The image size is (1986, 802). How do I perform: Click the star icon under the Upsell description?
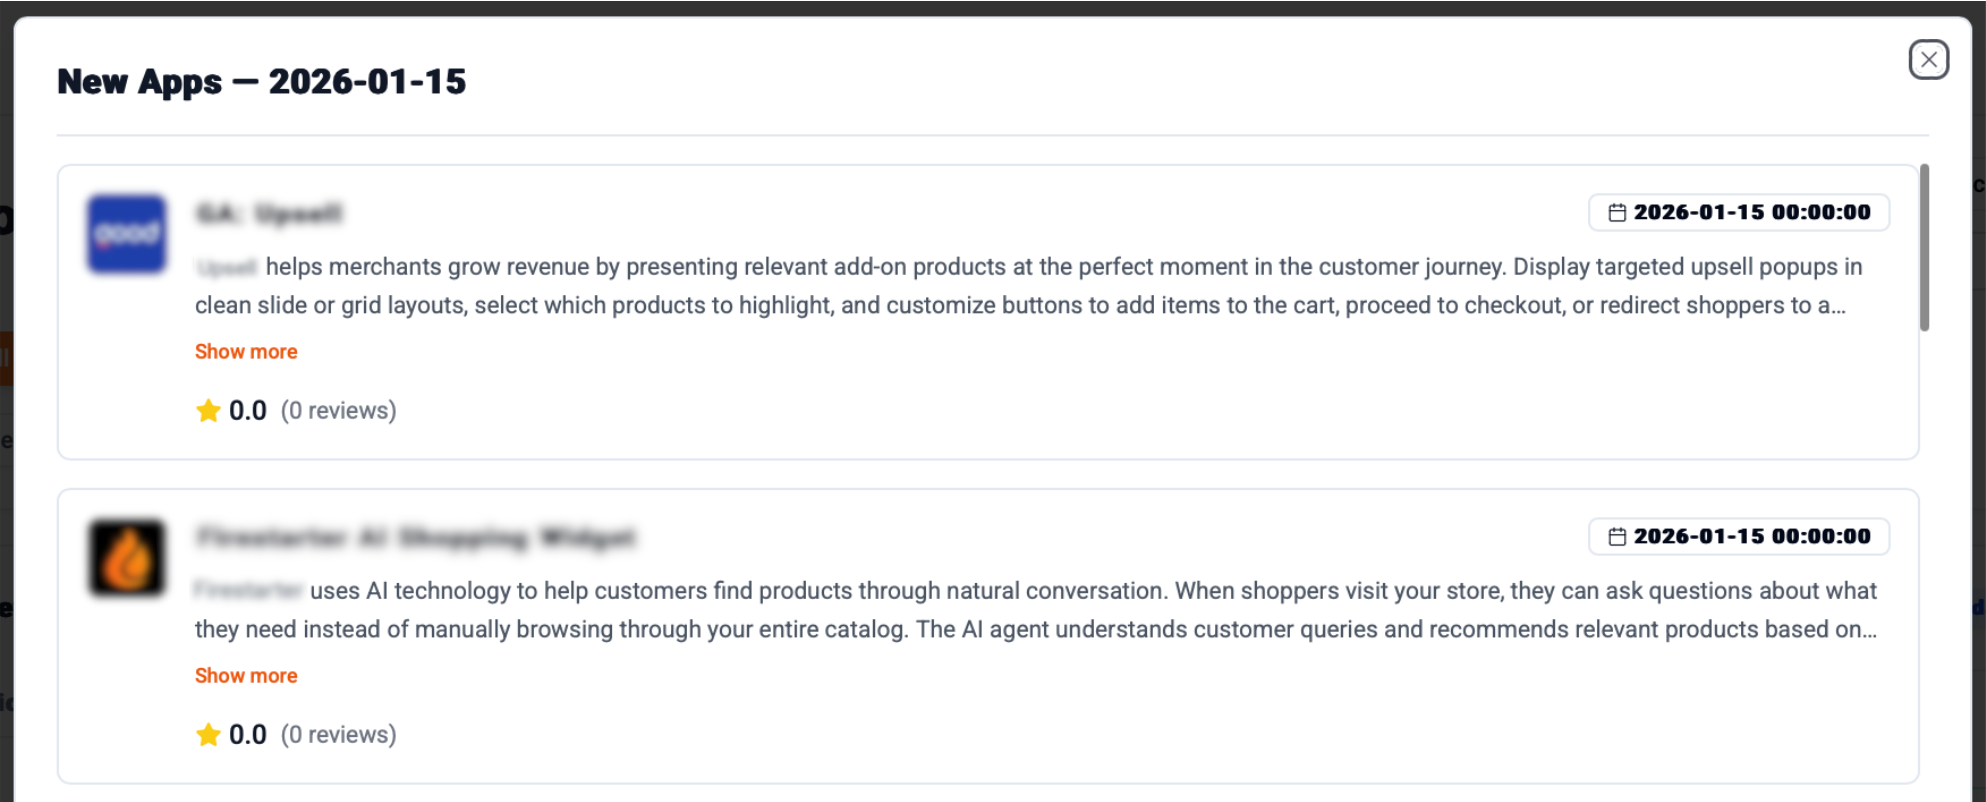coord(208,411)
